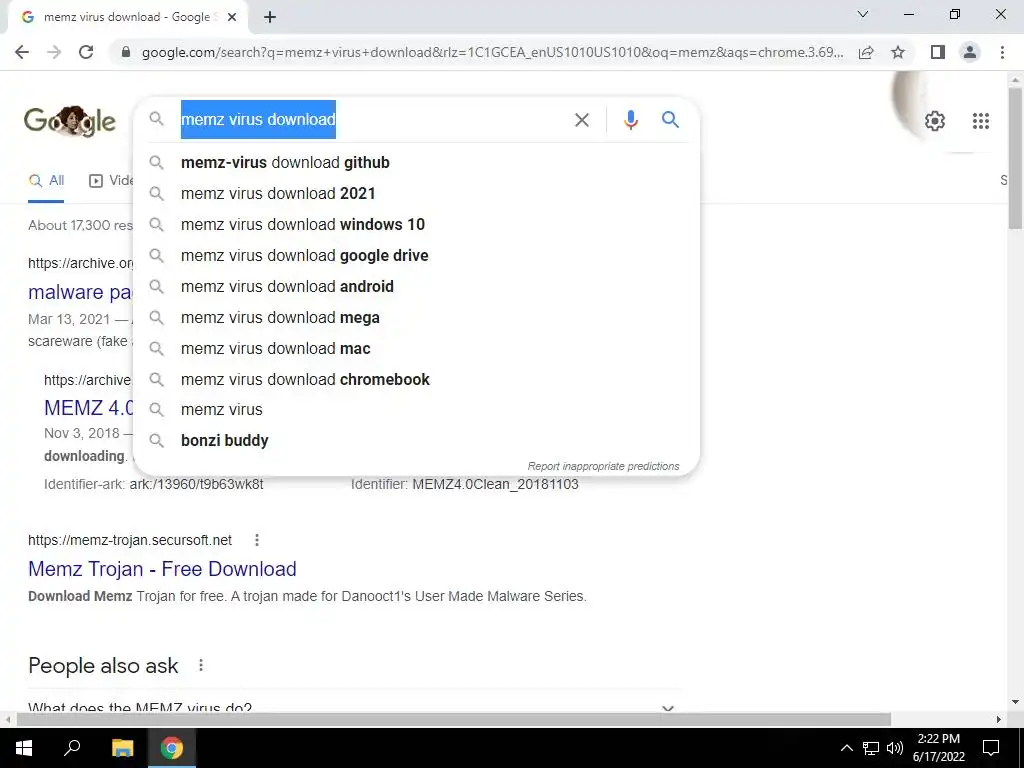Viewport: 1024px width, 768px height.
Task: Select 'memz-virus download github' suggestion
Action: (x=285, y=163)
